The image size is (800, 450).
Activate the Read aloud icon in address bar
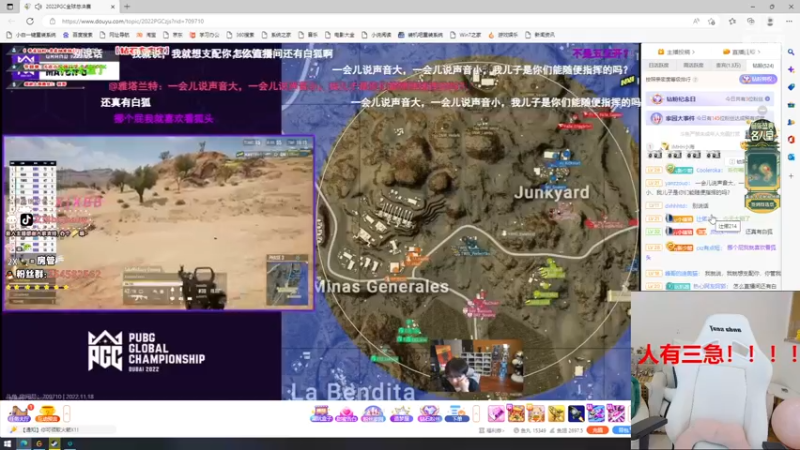(x=696, y=21)
